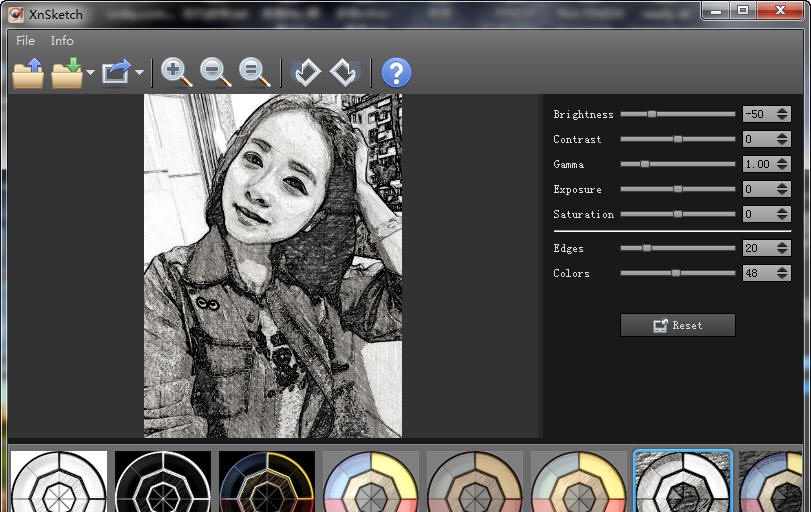Open the File menu
The image size is (811, 512).
point(25,41)
